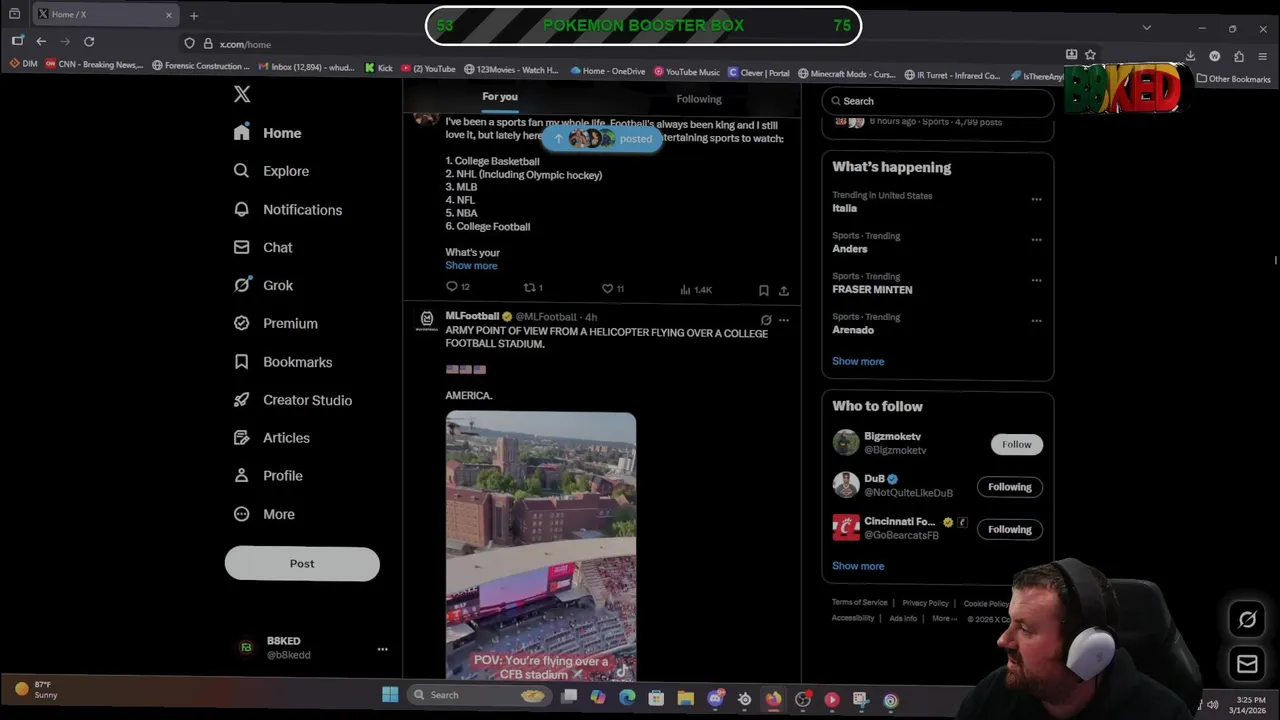
Task: Share the sports fan post
Action: pos(784,290)
